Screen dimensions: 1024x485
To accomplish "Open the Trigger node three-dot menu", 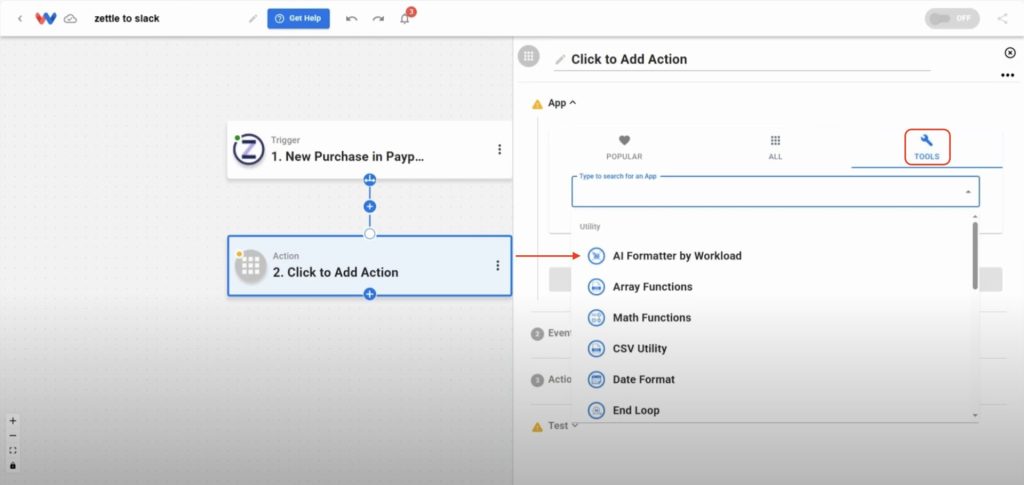I will [x=500, y=149].
